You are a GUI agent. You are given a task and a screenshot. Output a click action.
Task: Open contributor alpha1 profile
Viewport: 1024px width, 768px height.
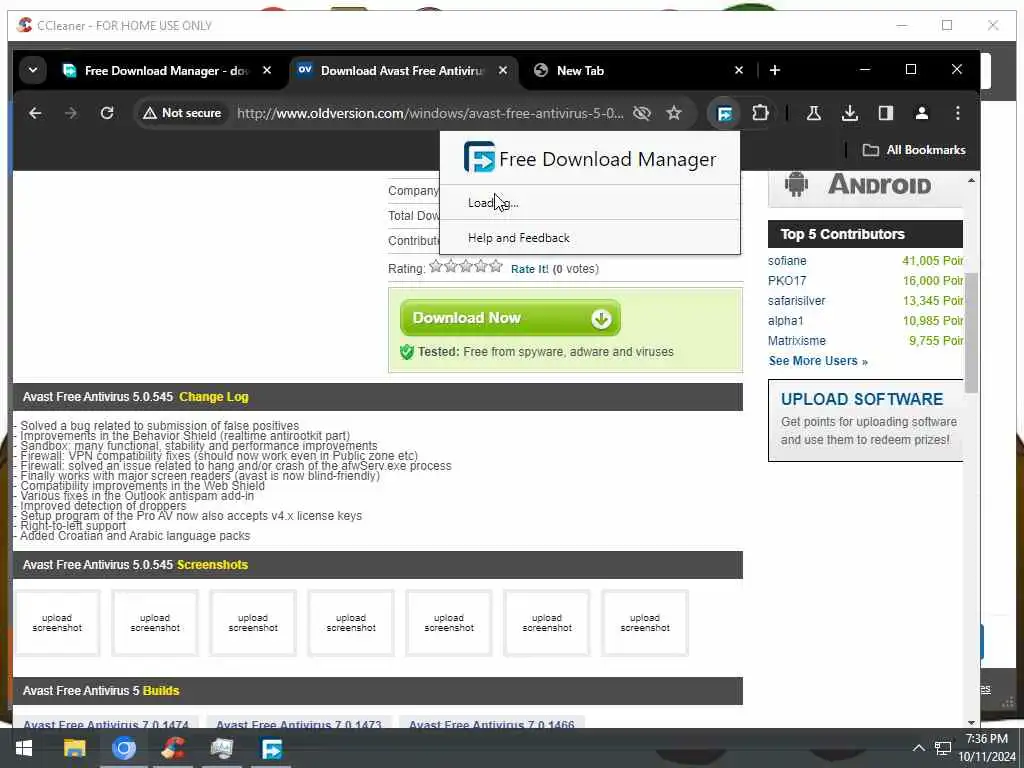pos(786,321)
